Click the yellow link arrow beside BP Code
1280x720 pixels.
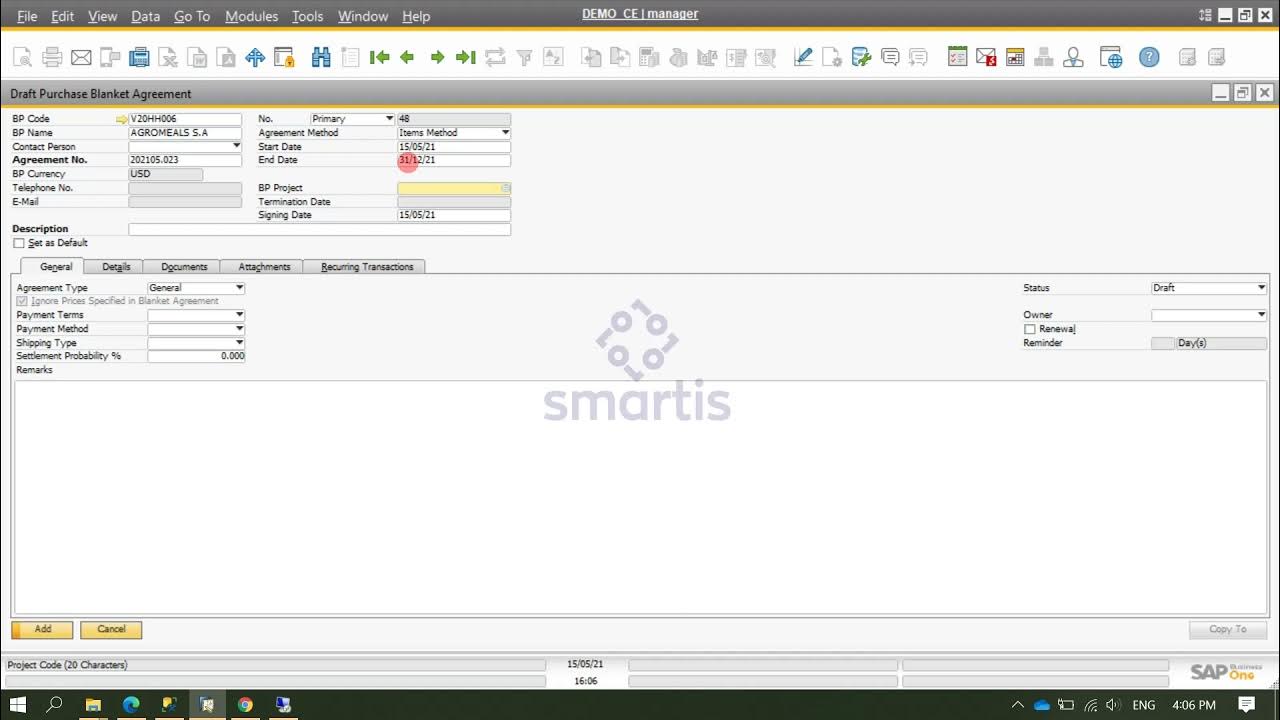122,119
